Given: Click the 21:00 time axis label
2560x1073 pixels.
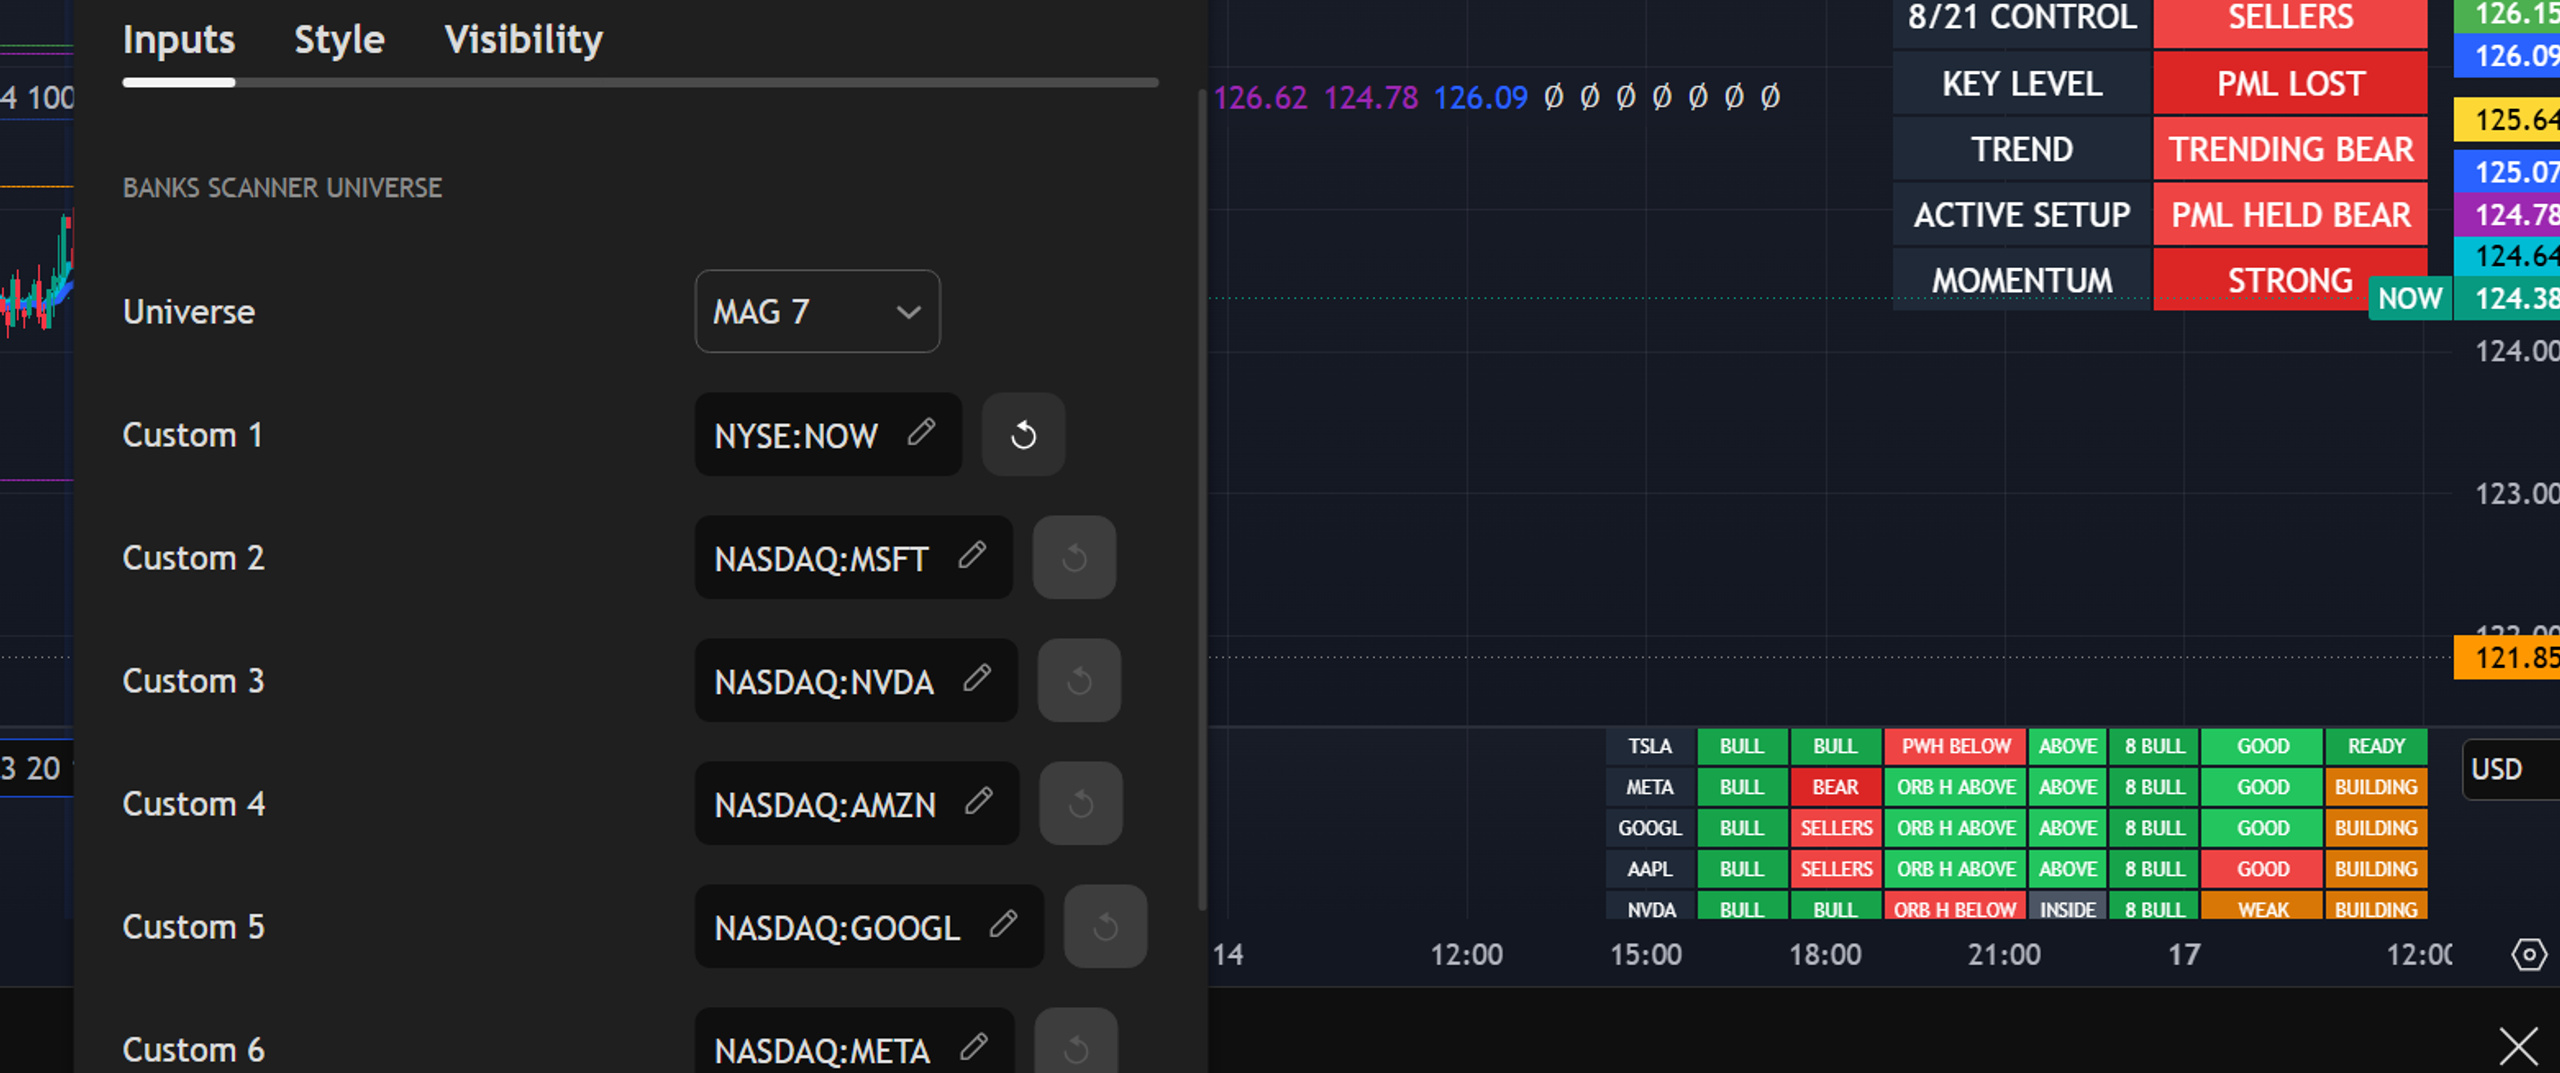Looking at the screenshot, I should click(x=2004, y=955).
